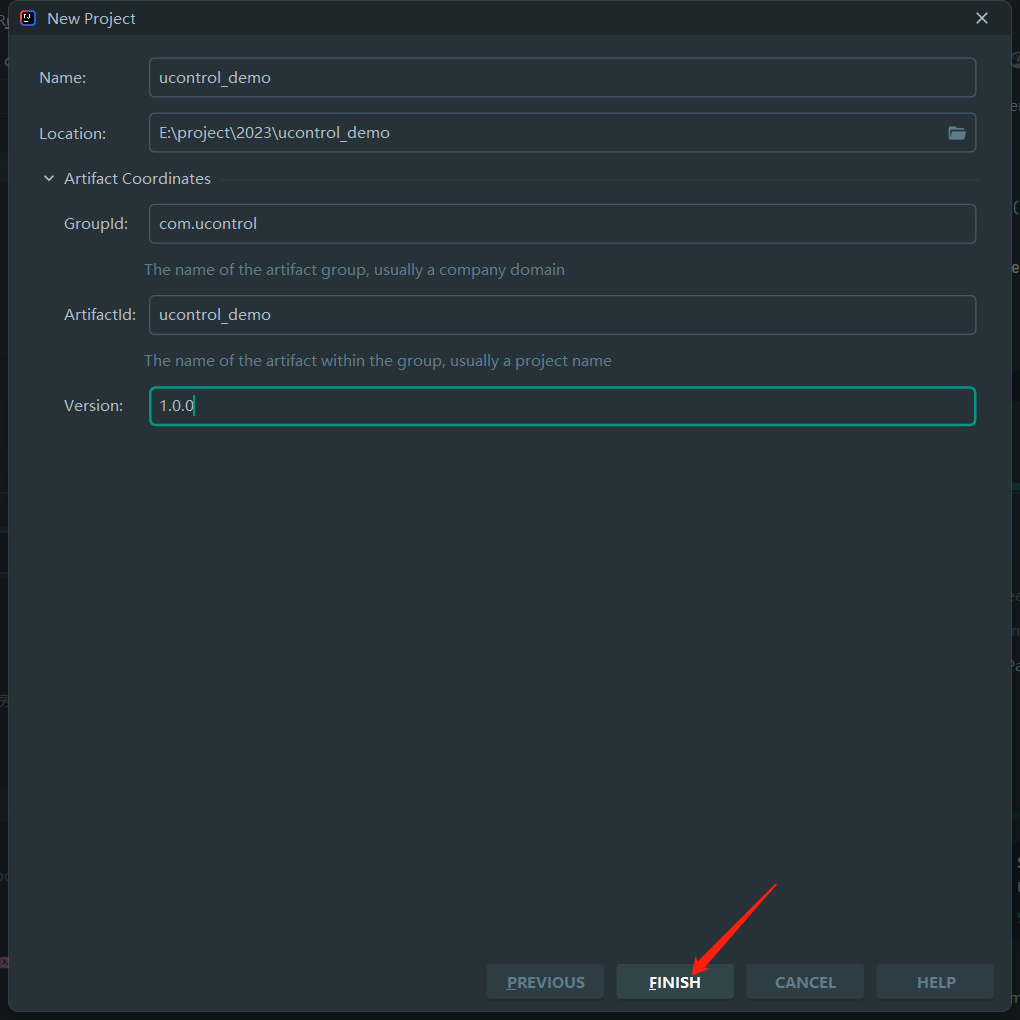This screenshot has height=1020, width=1020.
Task: Place cursor in the Version field
Action: pos(561,406)
